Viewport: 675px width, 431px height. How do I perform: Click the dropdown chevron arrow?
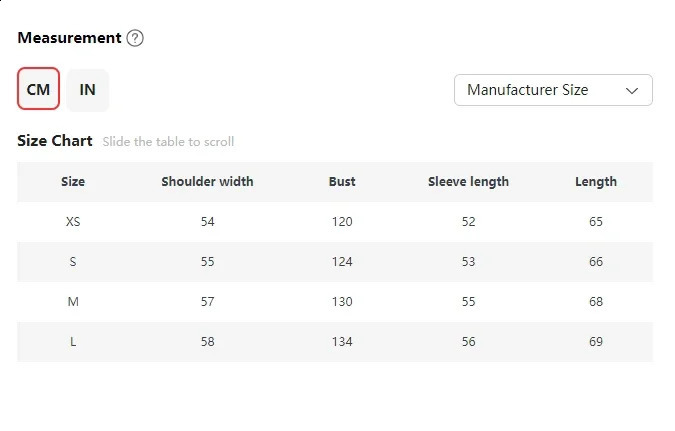tap(632, 90)
